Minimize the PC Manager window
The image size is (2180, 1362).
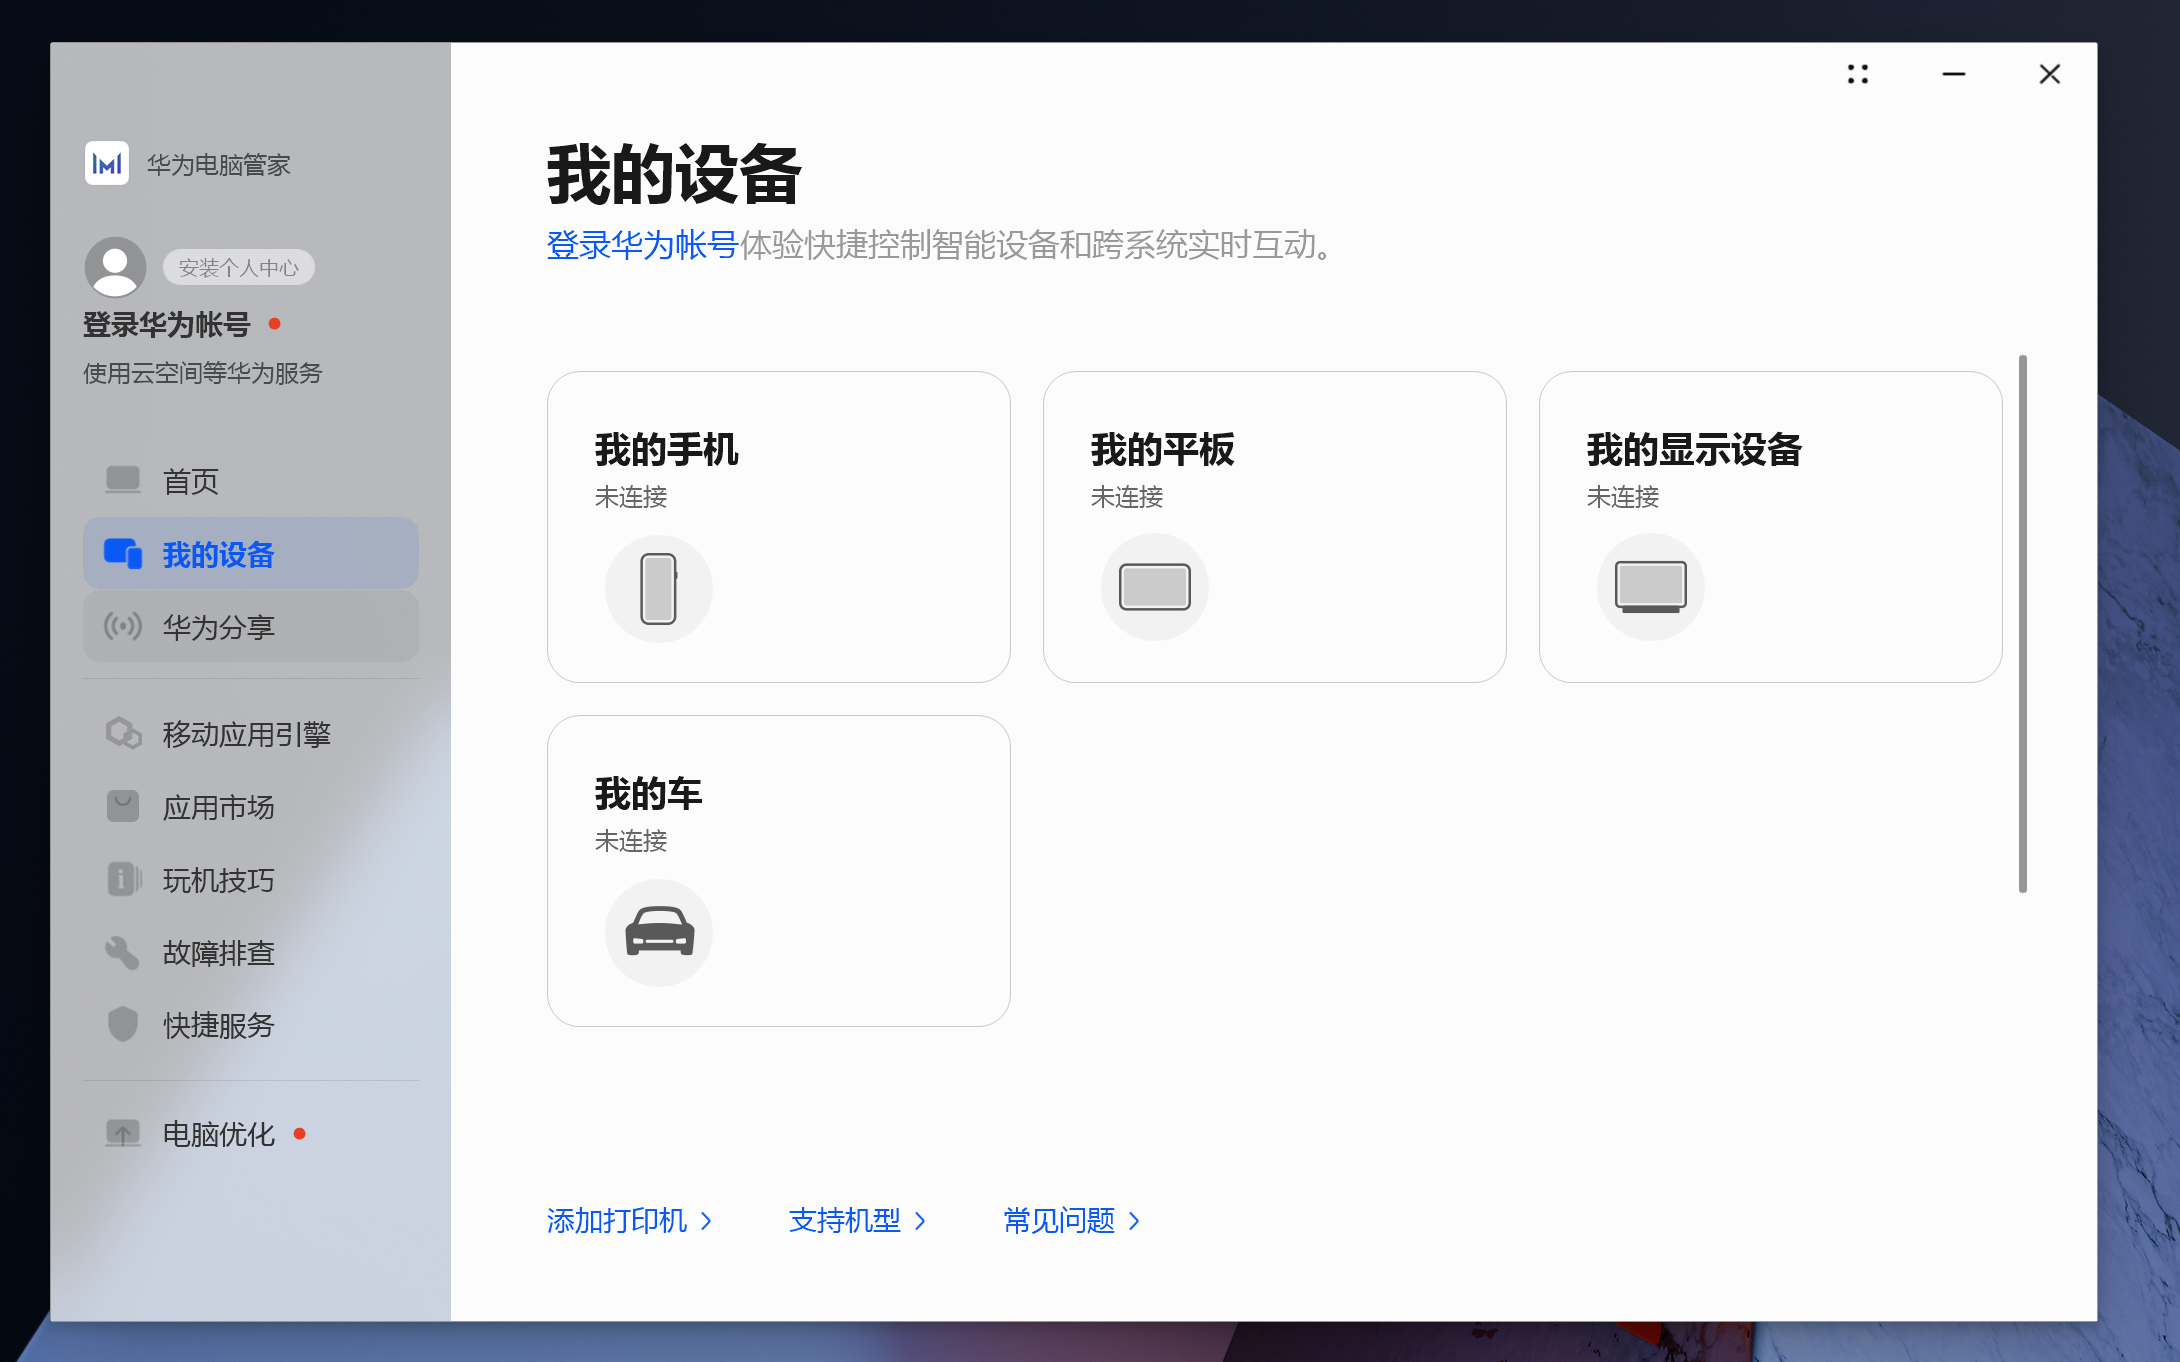pyautogui.click(x=1954, y=74)
